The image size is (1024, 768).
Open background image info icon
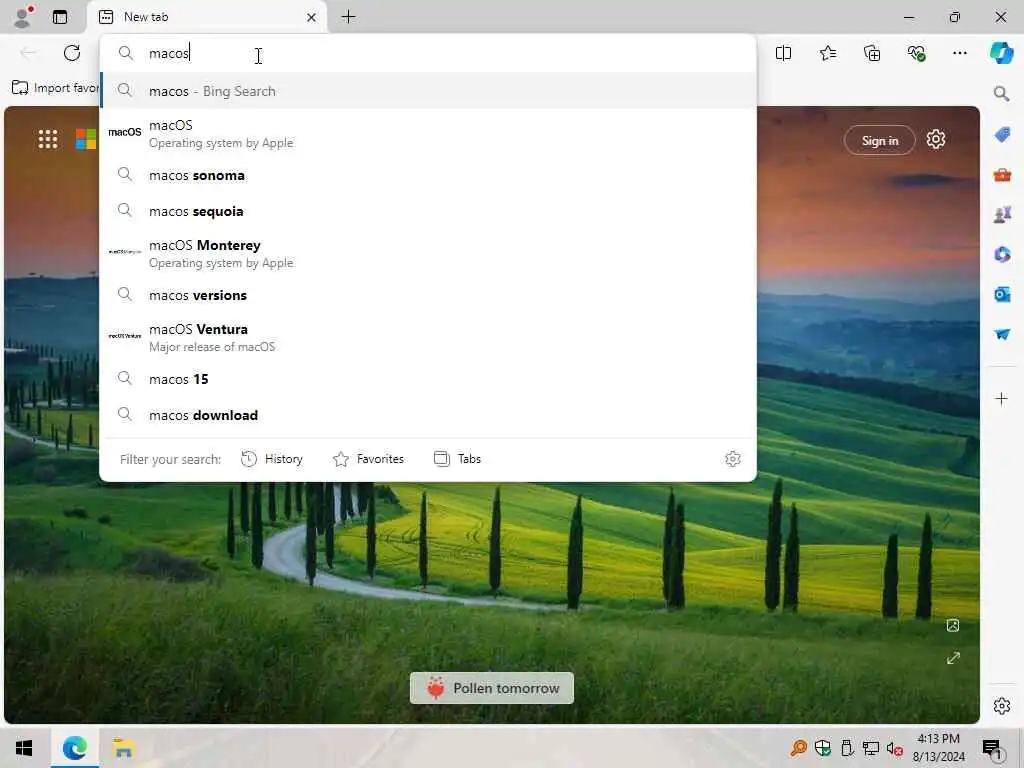[x=953, y=626]
